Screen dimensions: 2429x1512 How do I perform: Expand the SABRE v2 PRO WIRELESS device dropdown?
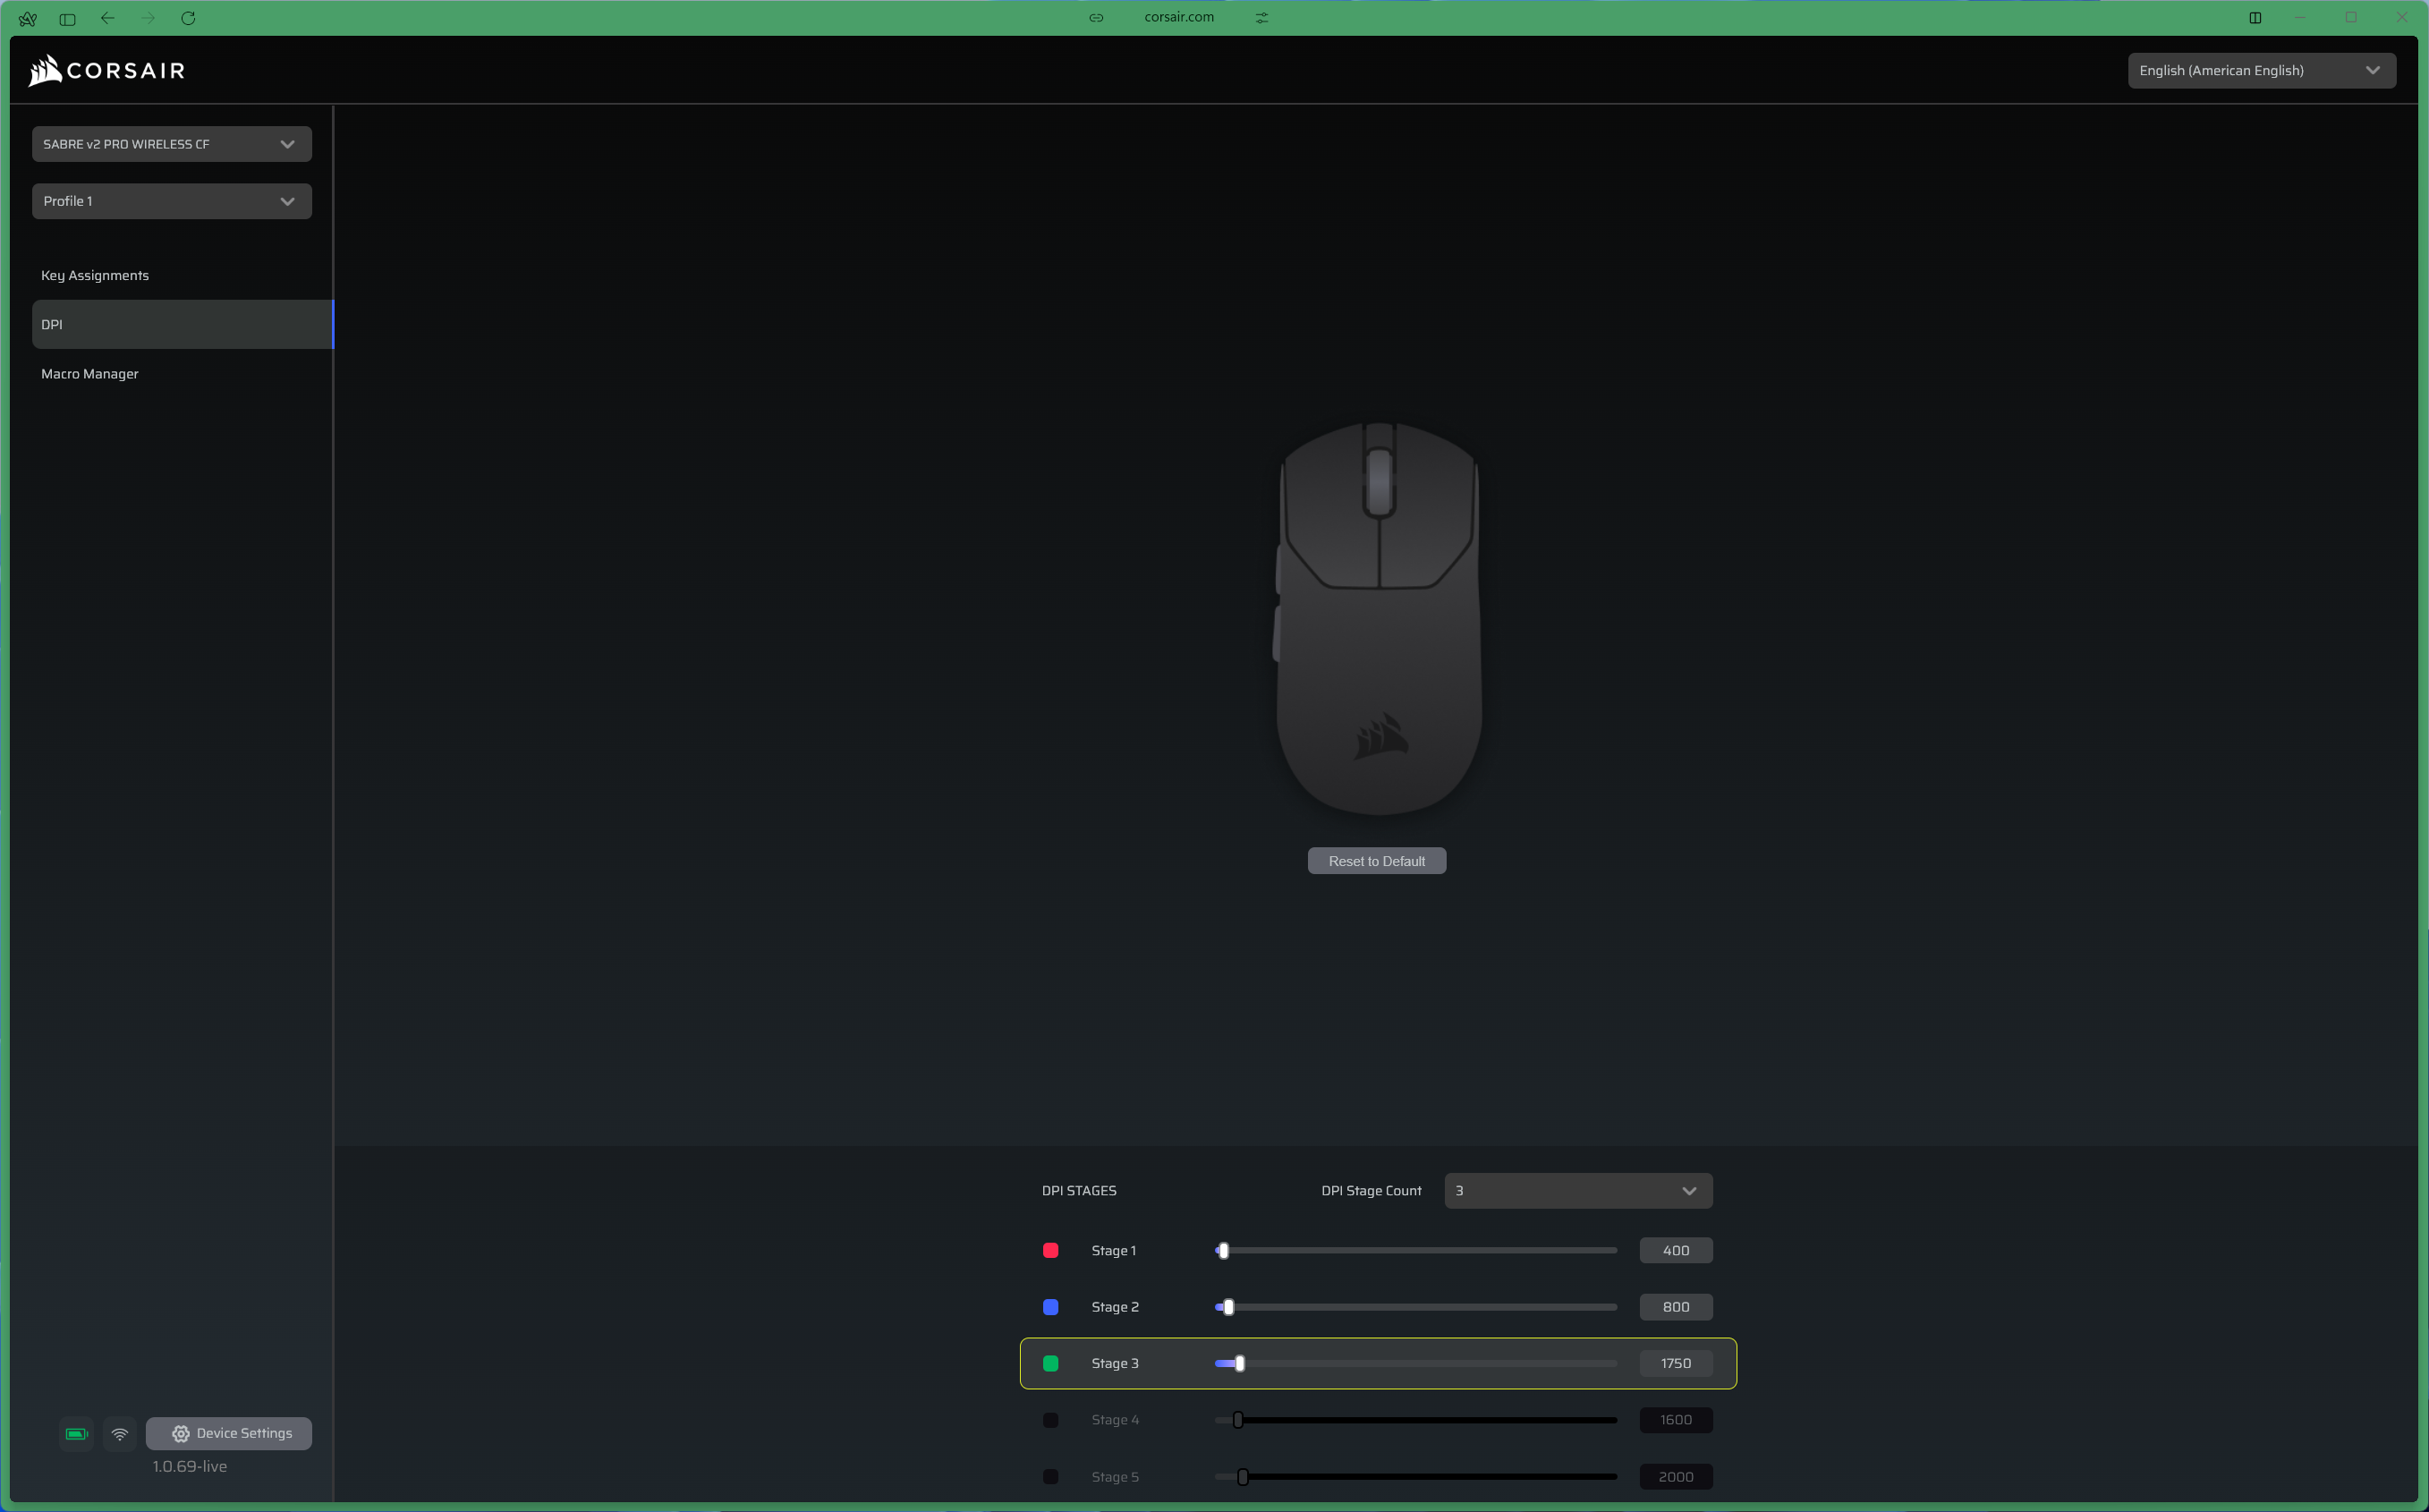(x=172, y=144)
